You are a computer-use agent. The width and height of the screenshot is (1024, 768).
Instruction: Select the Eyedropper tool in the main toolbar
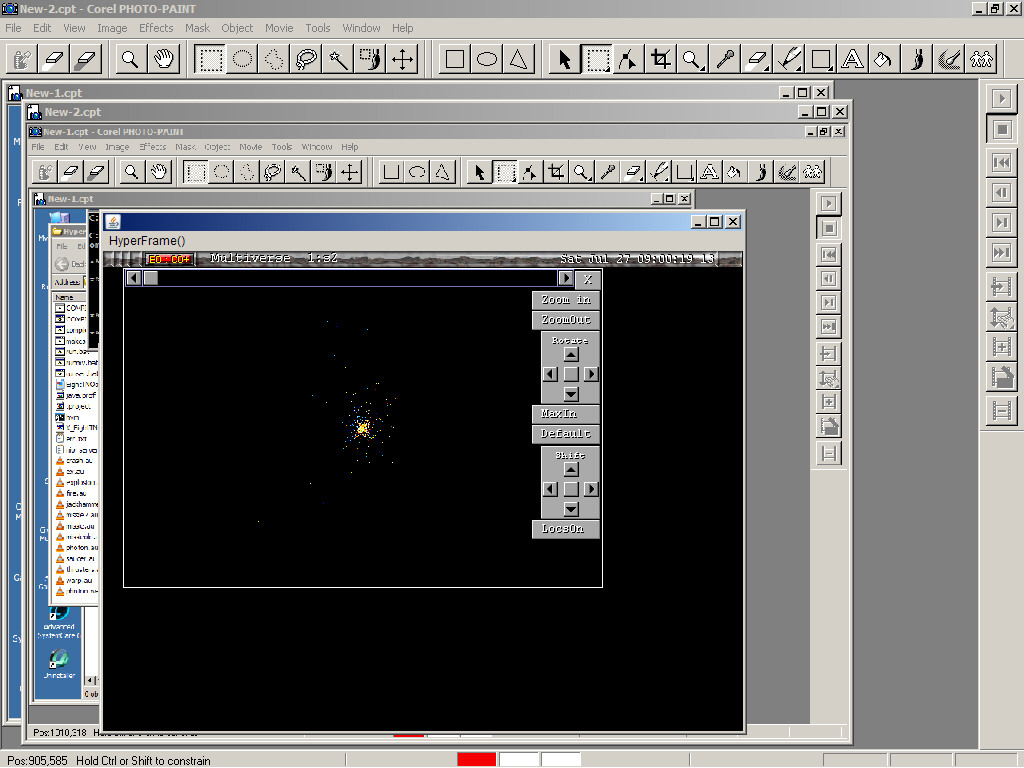point(725,59)
